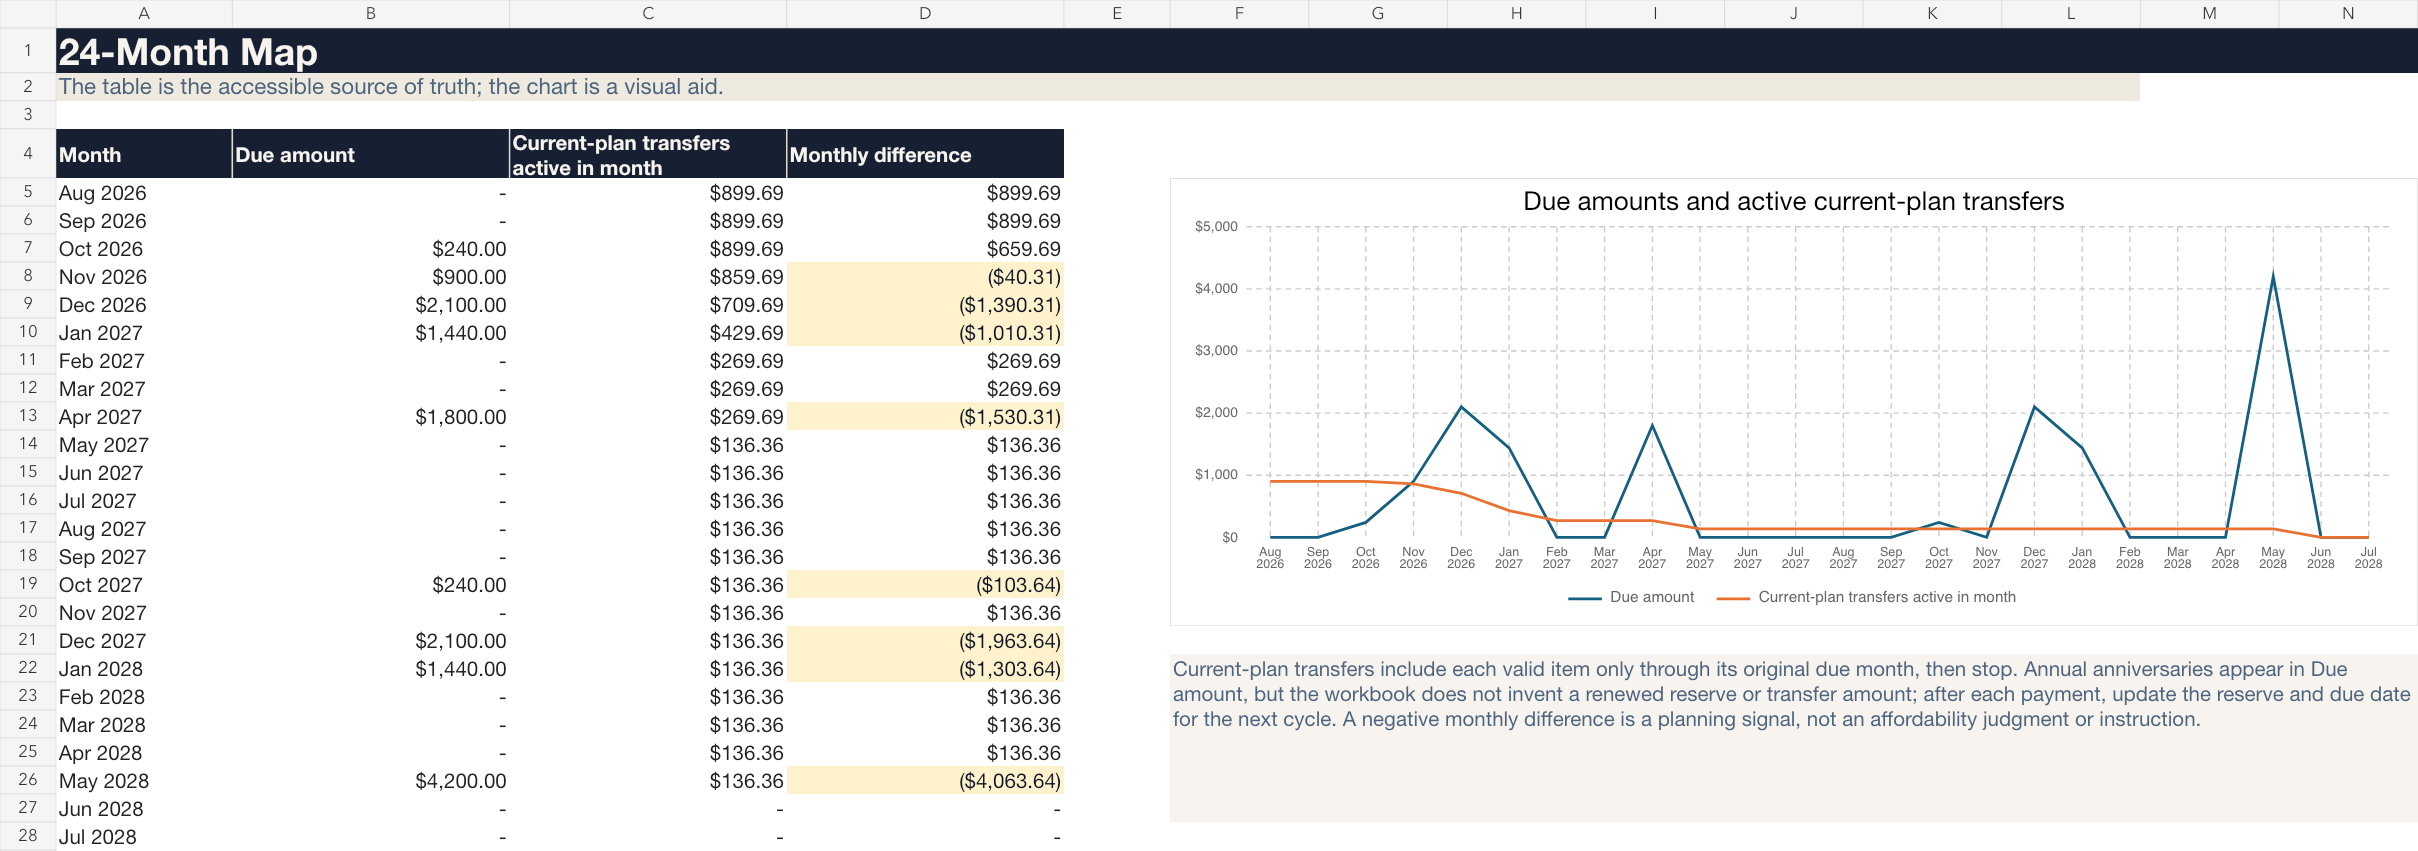Click the Aug 2026 x-axis label on chart
The width and height of the screenshot is (2418, 851).
tap(1270, 558)
